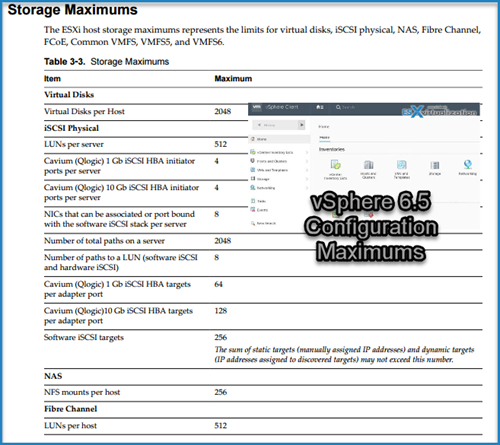The image size is (500, 445).
Task: Click "NICs that can be associated" row label
Action: (119, 219)
